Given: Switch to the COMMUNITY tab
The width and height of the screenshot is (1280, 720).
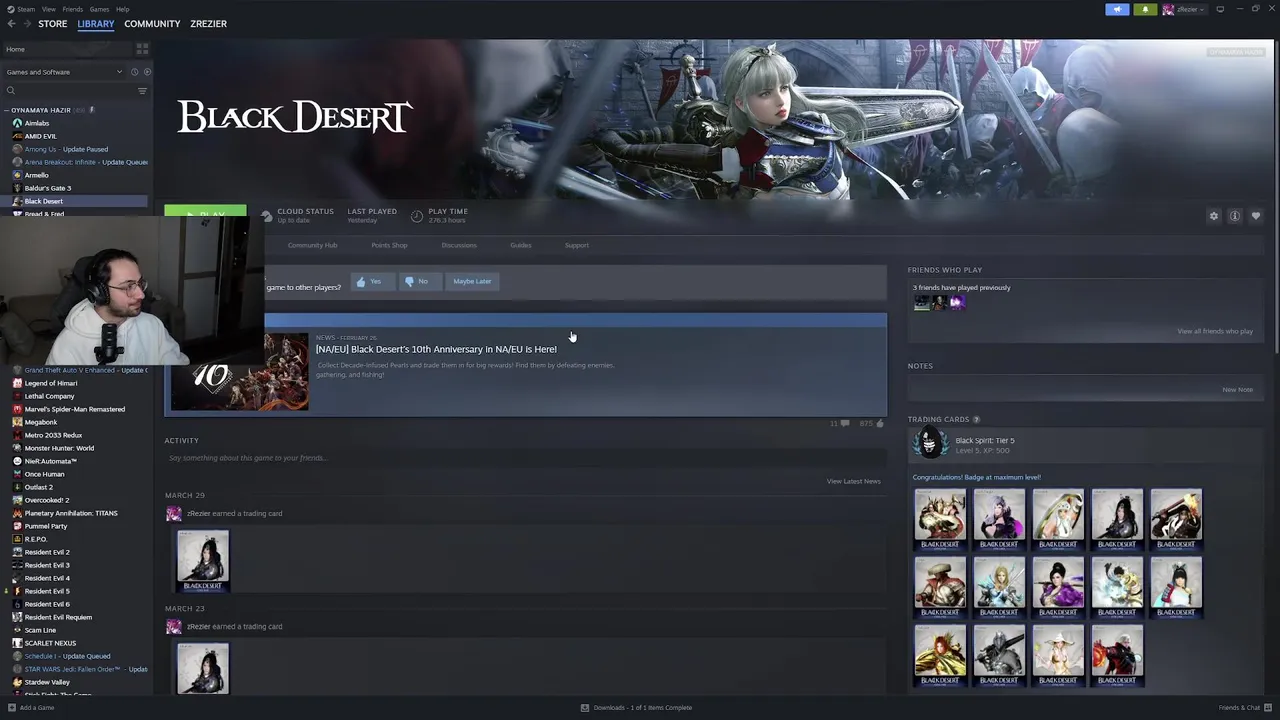Looking at the screenshot, I should click(x=152, y=24).
